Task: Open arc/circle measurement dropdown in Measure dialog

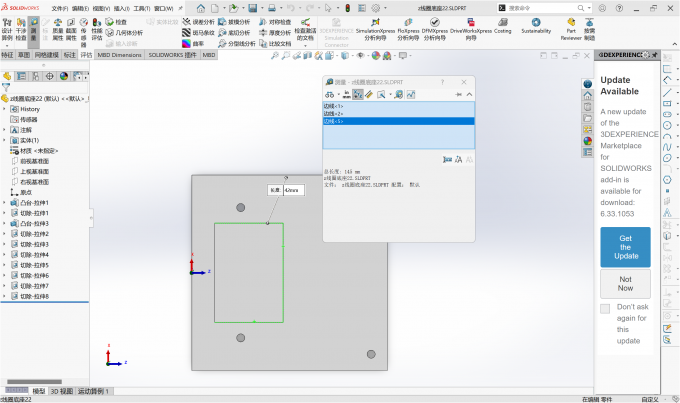Action: tap(339, 95)
